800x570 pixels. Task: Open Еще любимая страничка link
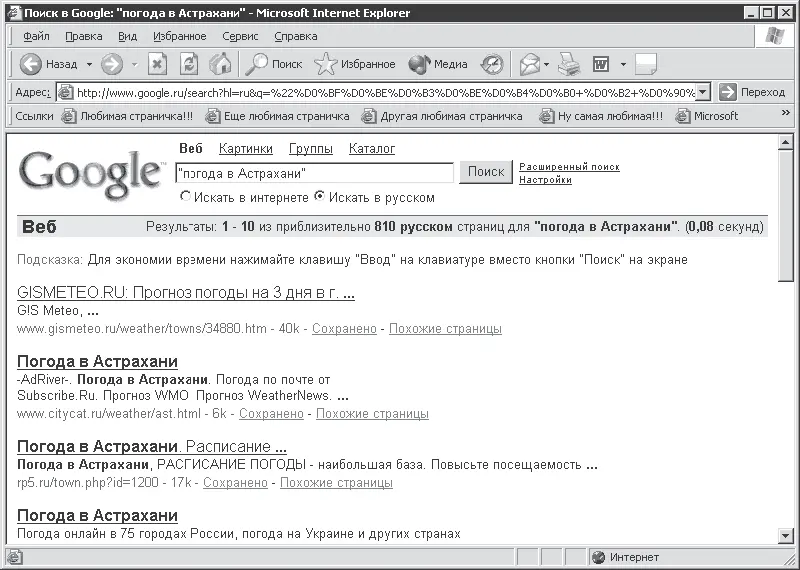pos(277,116)
